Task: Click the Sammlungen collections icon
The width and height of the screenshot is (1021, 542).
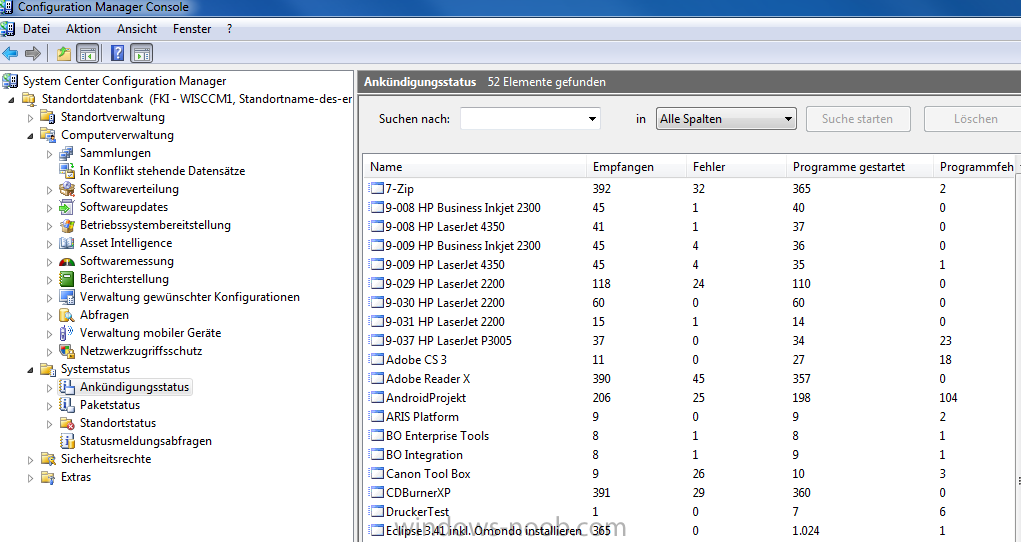Action: click(x=66, y=153)
